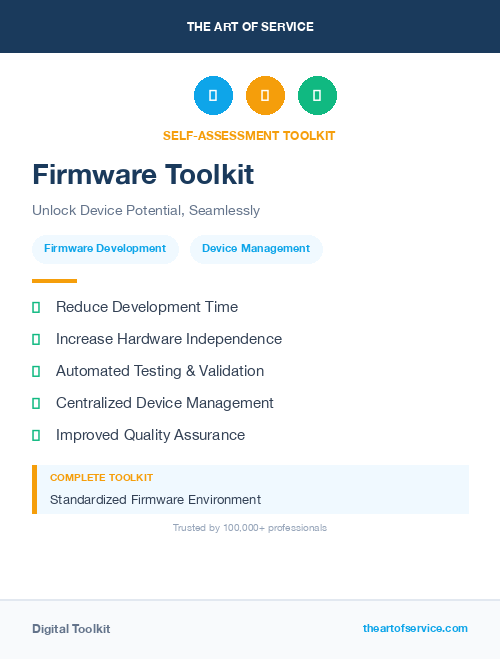Click Increase Hardware Independence text
The image size is (500, 659).
[x=169, y=339]
